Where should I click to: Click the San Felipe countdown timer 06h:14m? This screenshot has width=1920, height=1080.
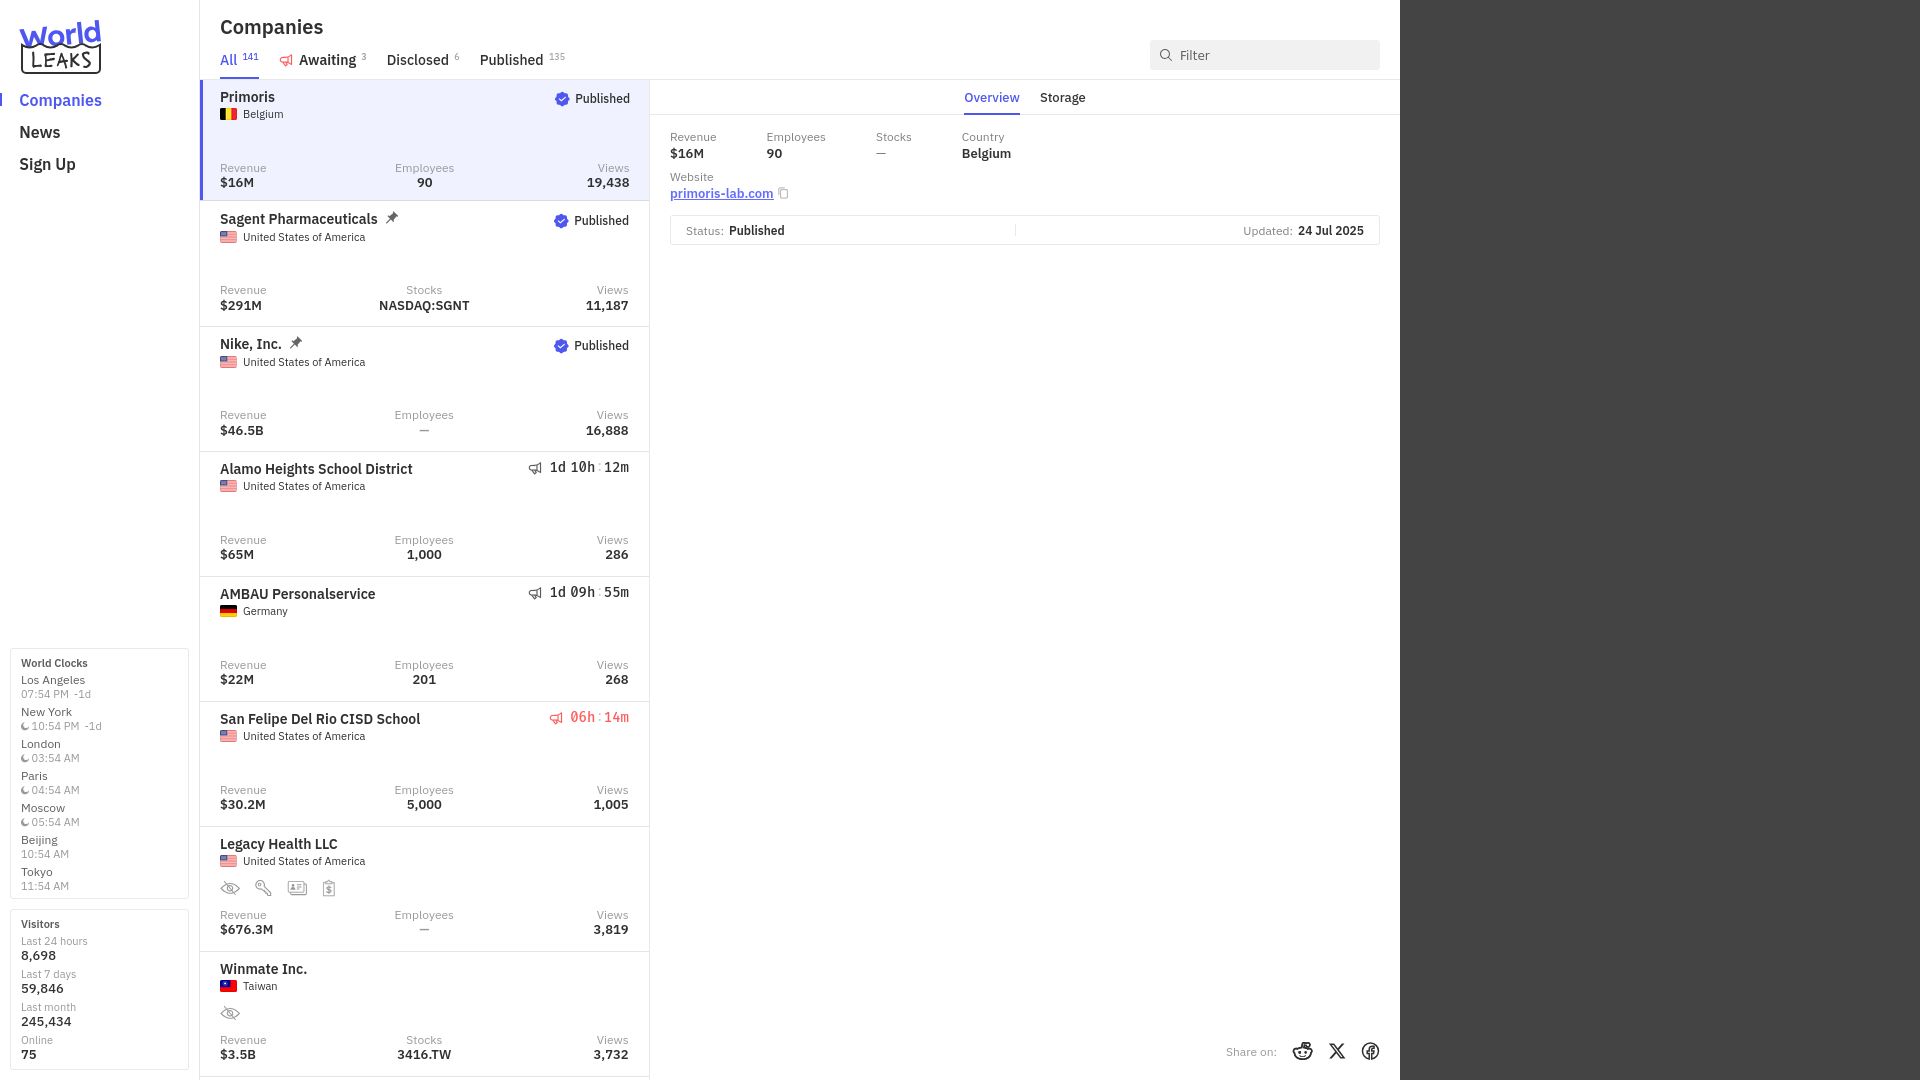(x=599, y=718)
